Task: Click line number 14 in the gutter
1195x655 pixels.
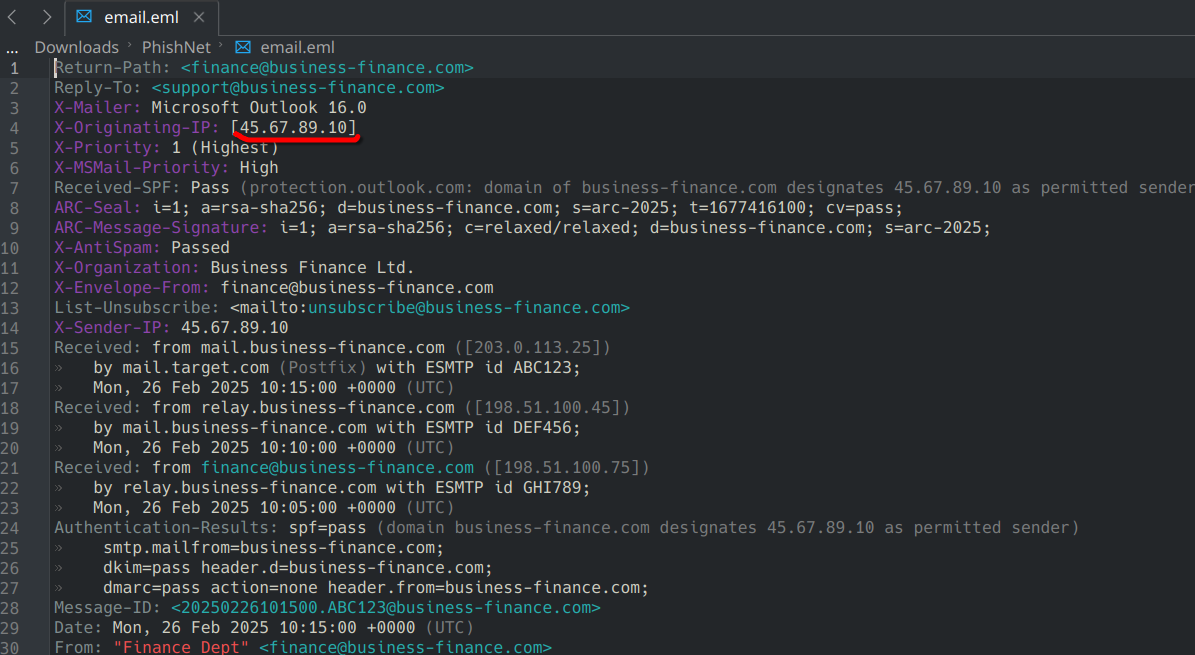Action: [14, 328]
